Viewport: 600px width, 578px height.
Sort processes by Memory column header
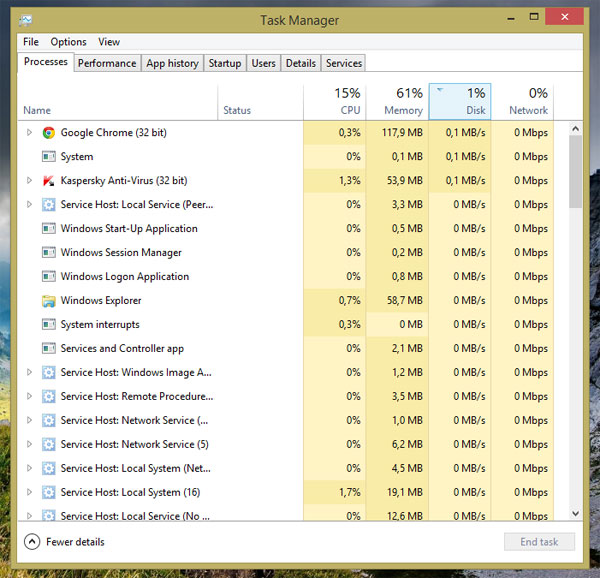tap(397, 102)
